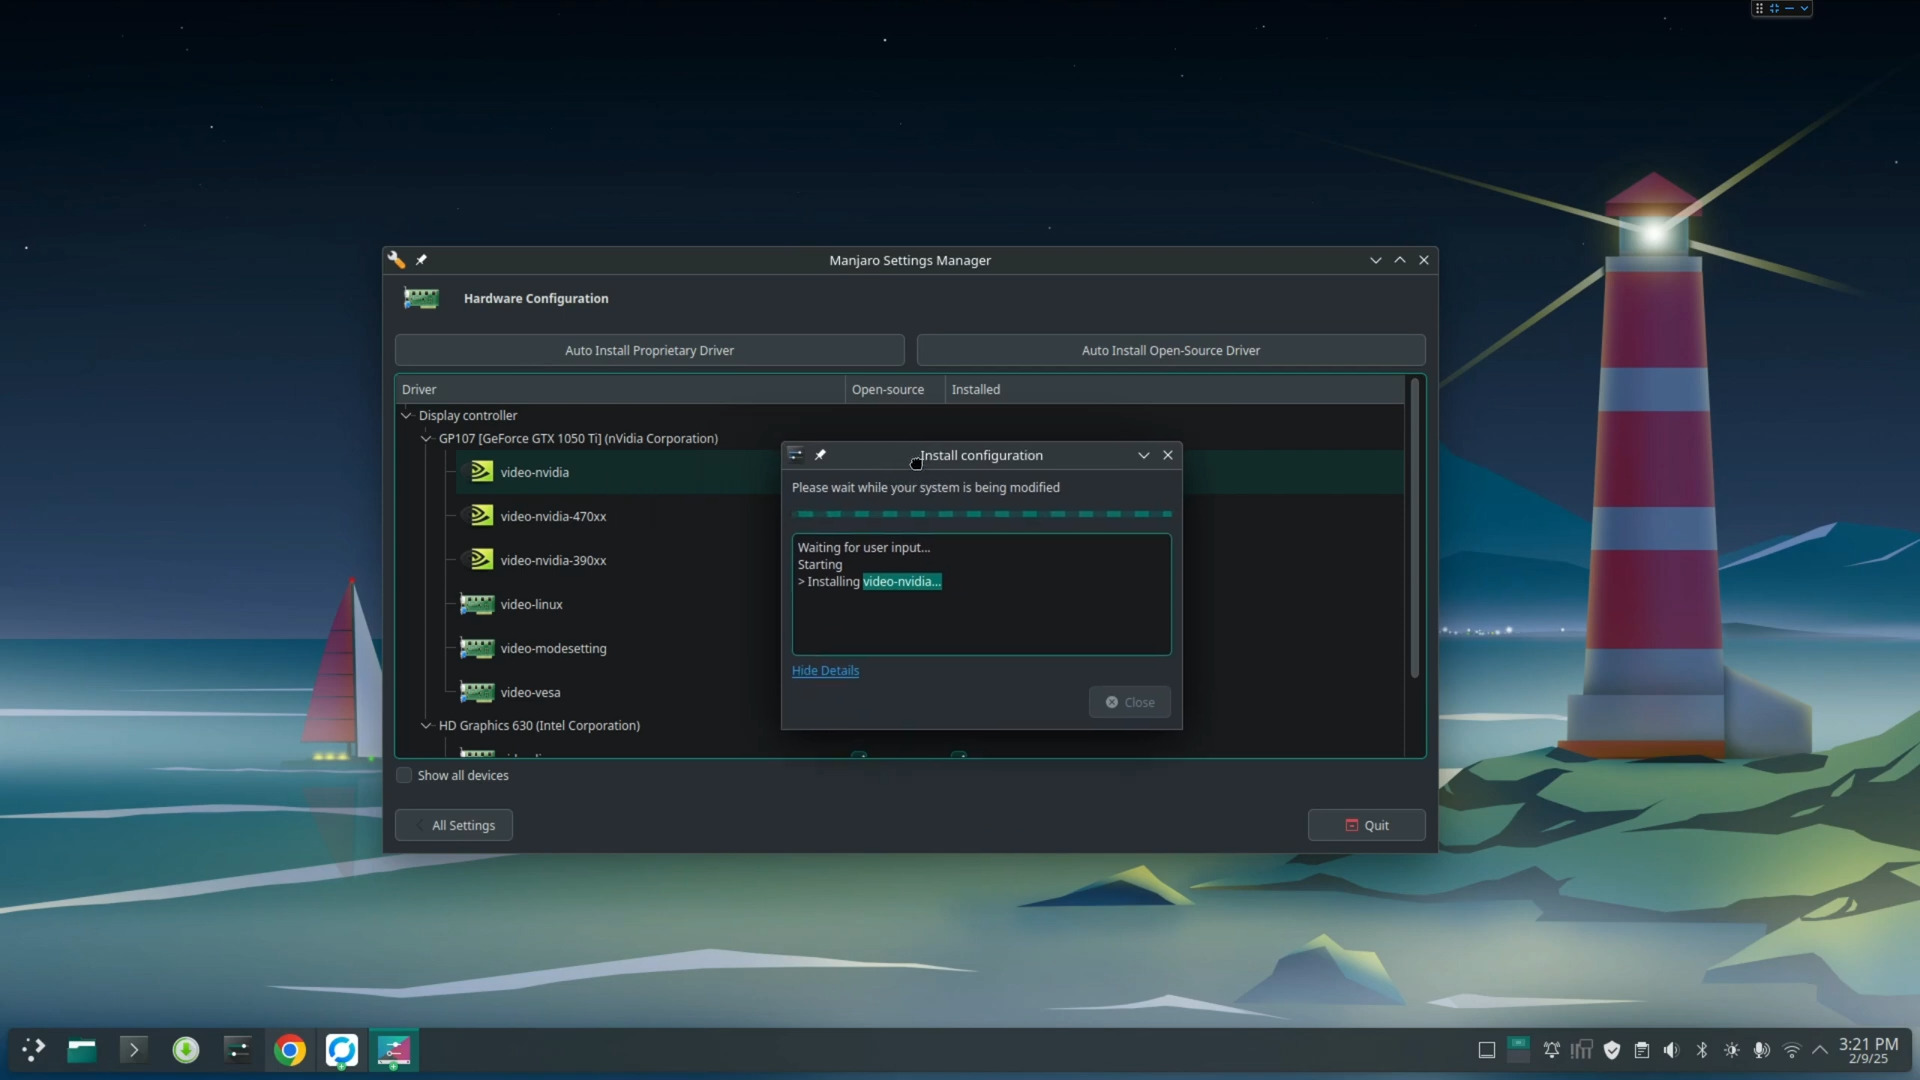Open notifications bell in system tray
Screen dimensions: 1920x1080
(x=1551, y=1050)
